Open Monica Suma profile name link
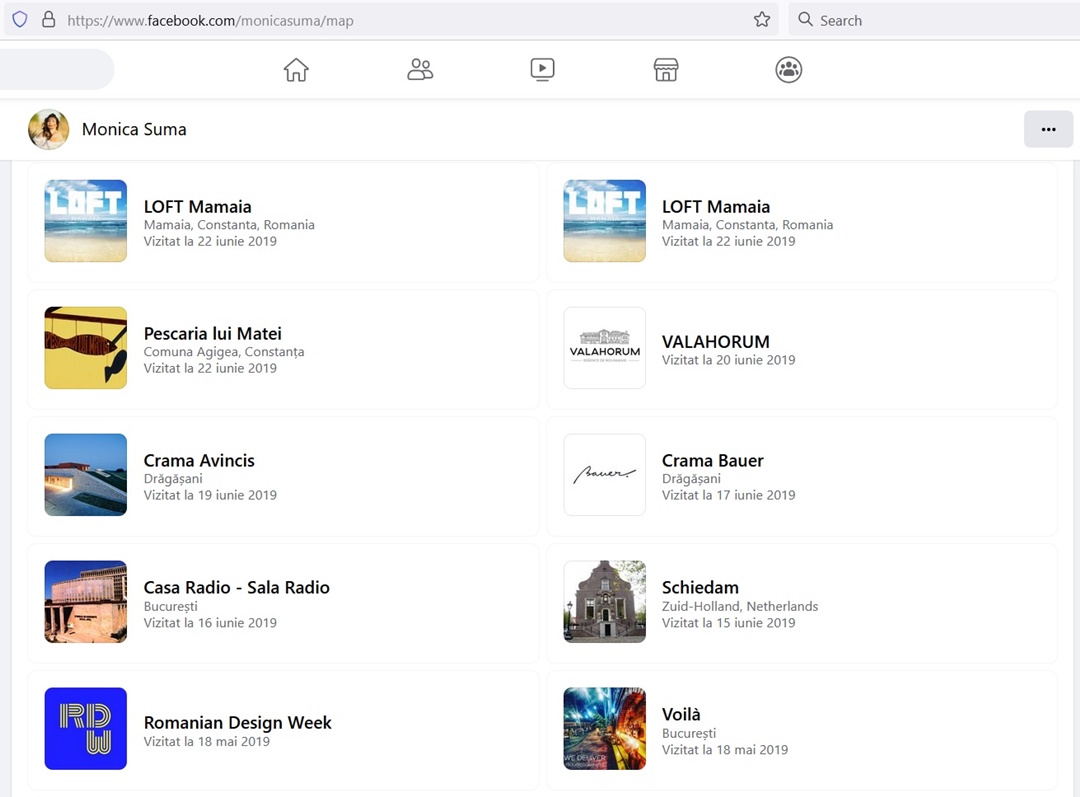The width and height of the screenshot is (1080, 797). [134, 130]
